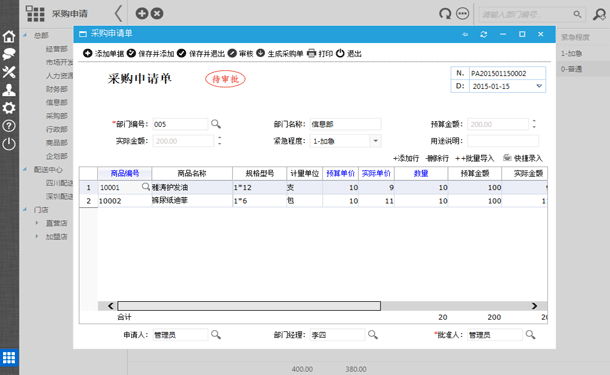Click 添加单据 in the form toolbar
This screenshot has height=375, width=610.
tap(103, 53)
